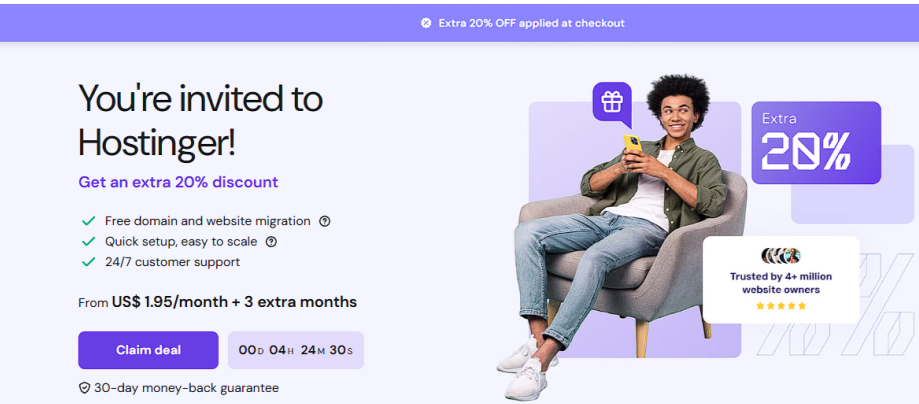
Task: Click the 30-day money-back guarantee text
Action: coord(186,388)
